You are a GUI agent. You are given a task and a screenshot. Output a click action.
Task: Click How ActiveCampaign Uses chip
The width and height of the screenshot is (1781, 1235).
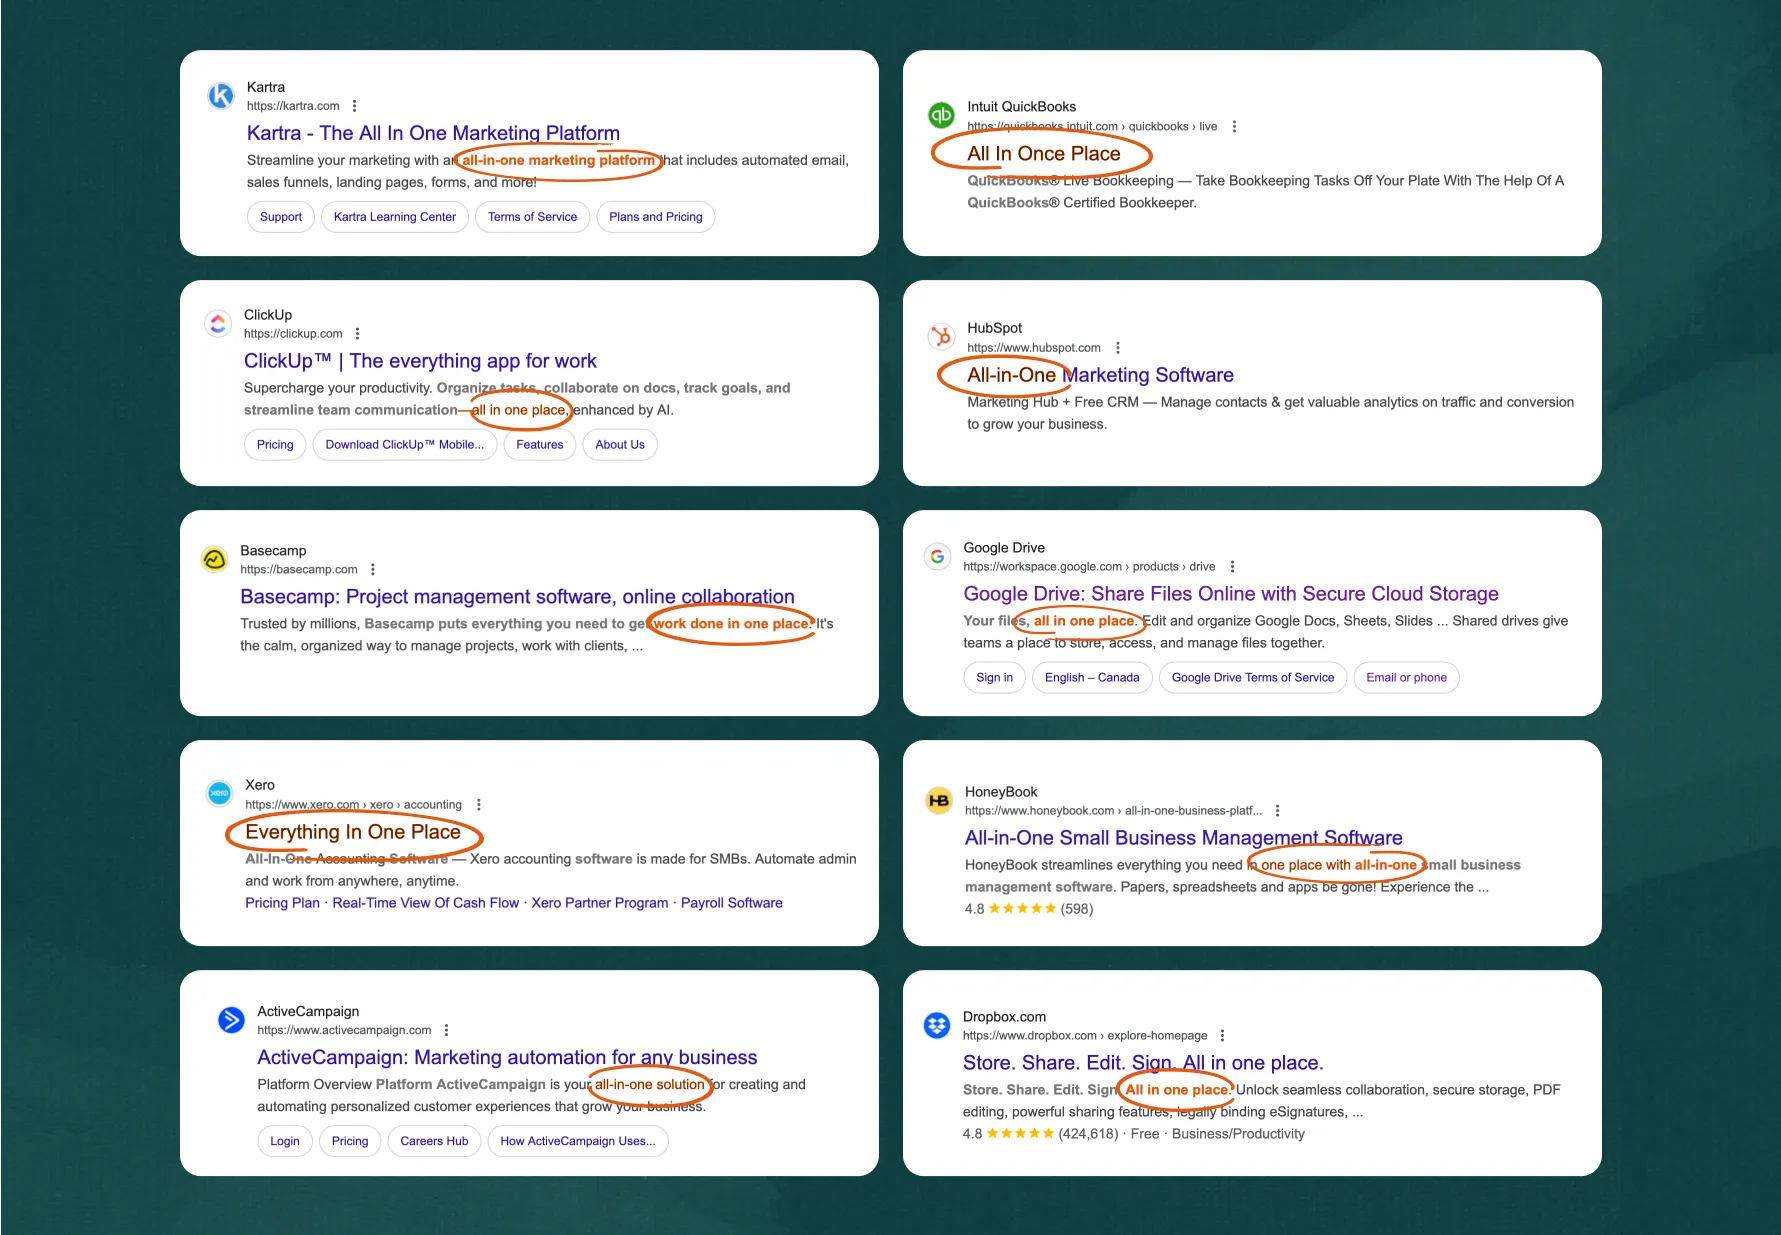click(578, 1141)
